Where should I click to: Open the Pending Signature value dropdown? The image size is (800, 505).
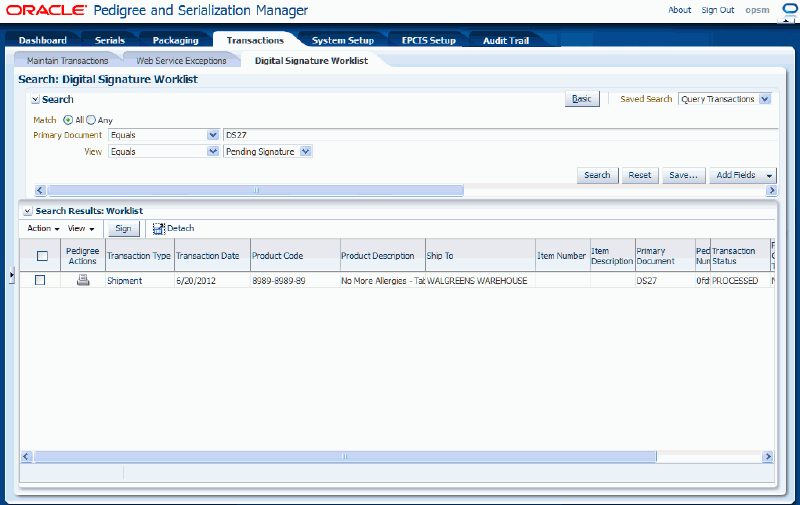(305, 152)
